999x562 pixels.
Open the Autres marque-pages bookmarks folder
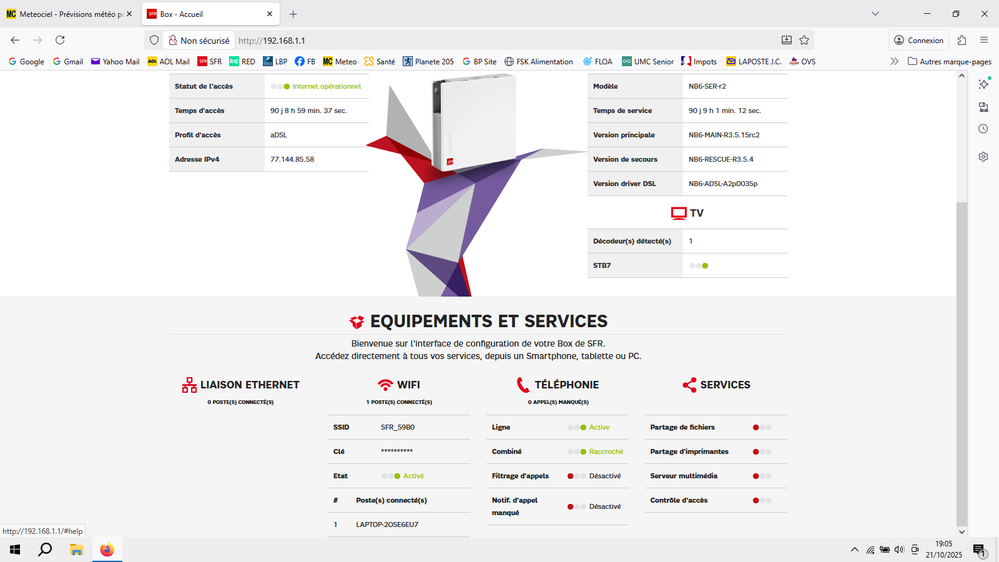[949, 61]
